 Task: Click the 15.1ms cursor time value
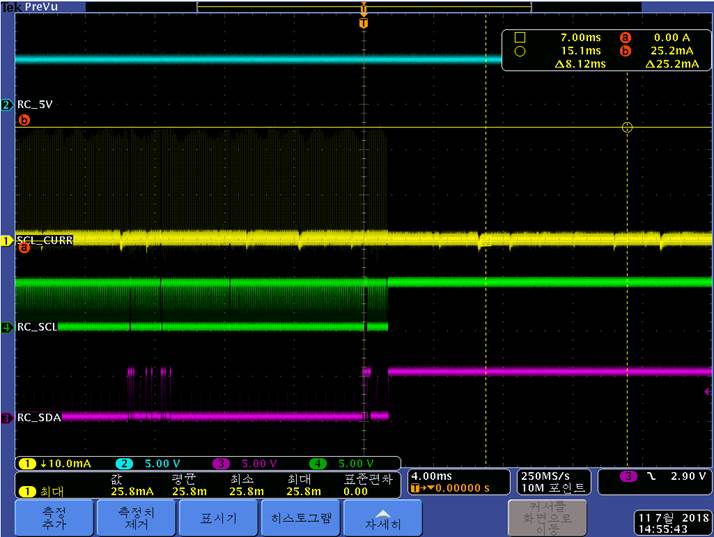pos(581,51)
